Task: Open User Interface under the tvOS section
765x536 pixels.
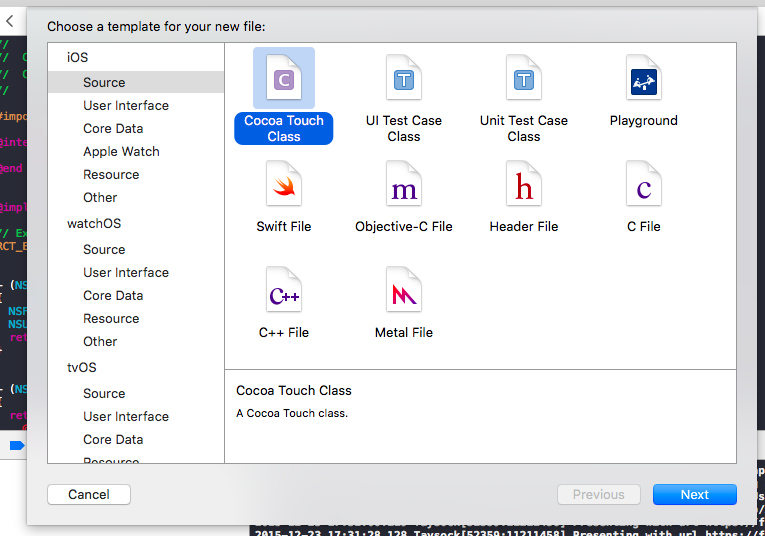Action: (126, 416)
